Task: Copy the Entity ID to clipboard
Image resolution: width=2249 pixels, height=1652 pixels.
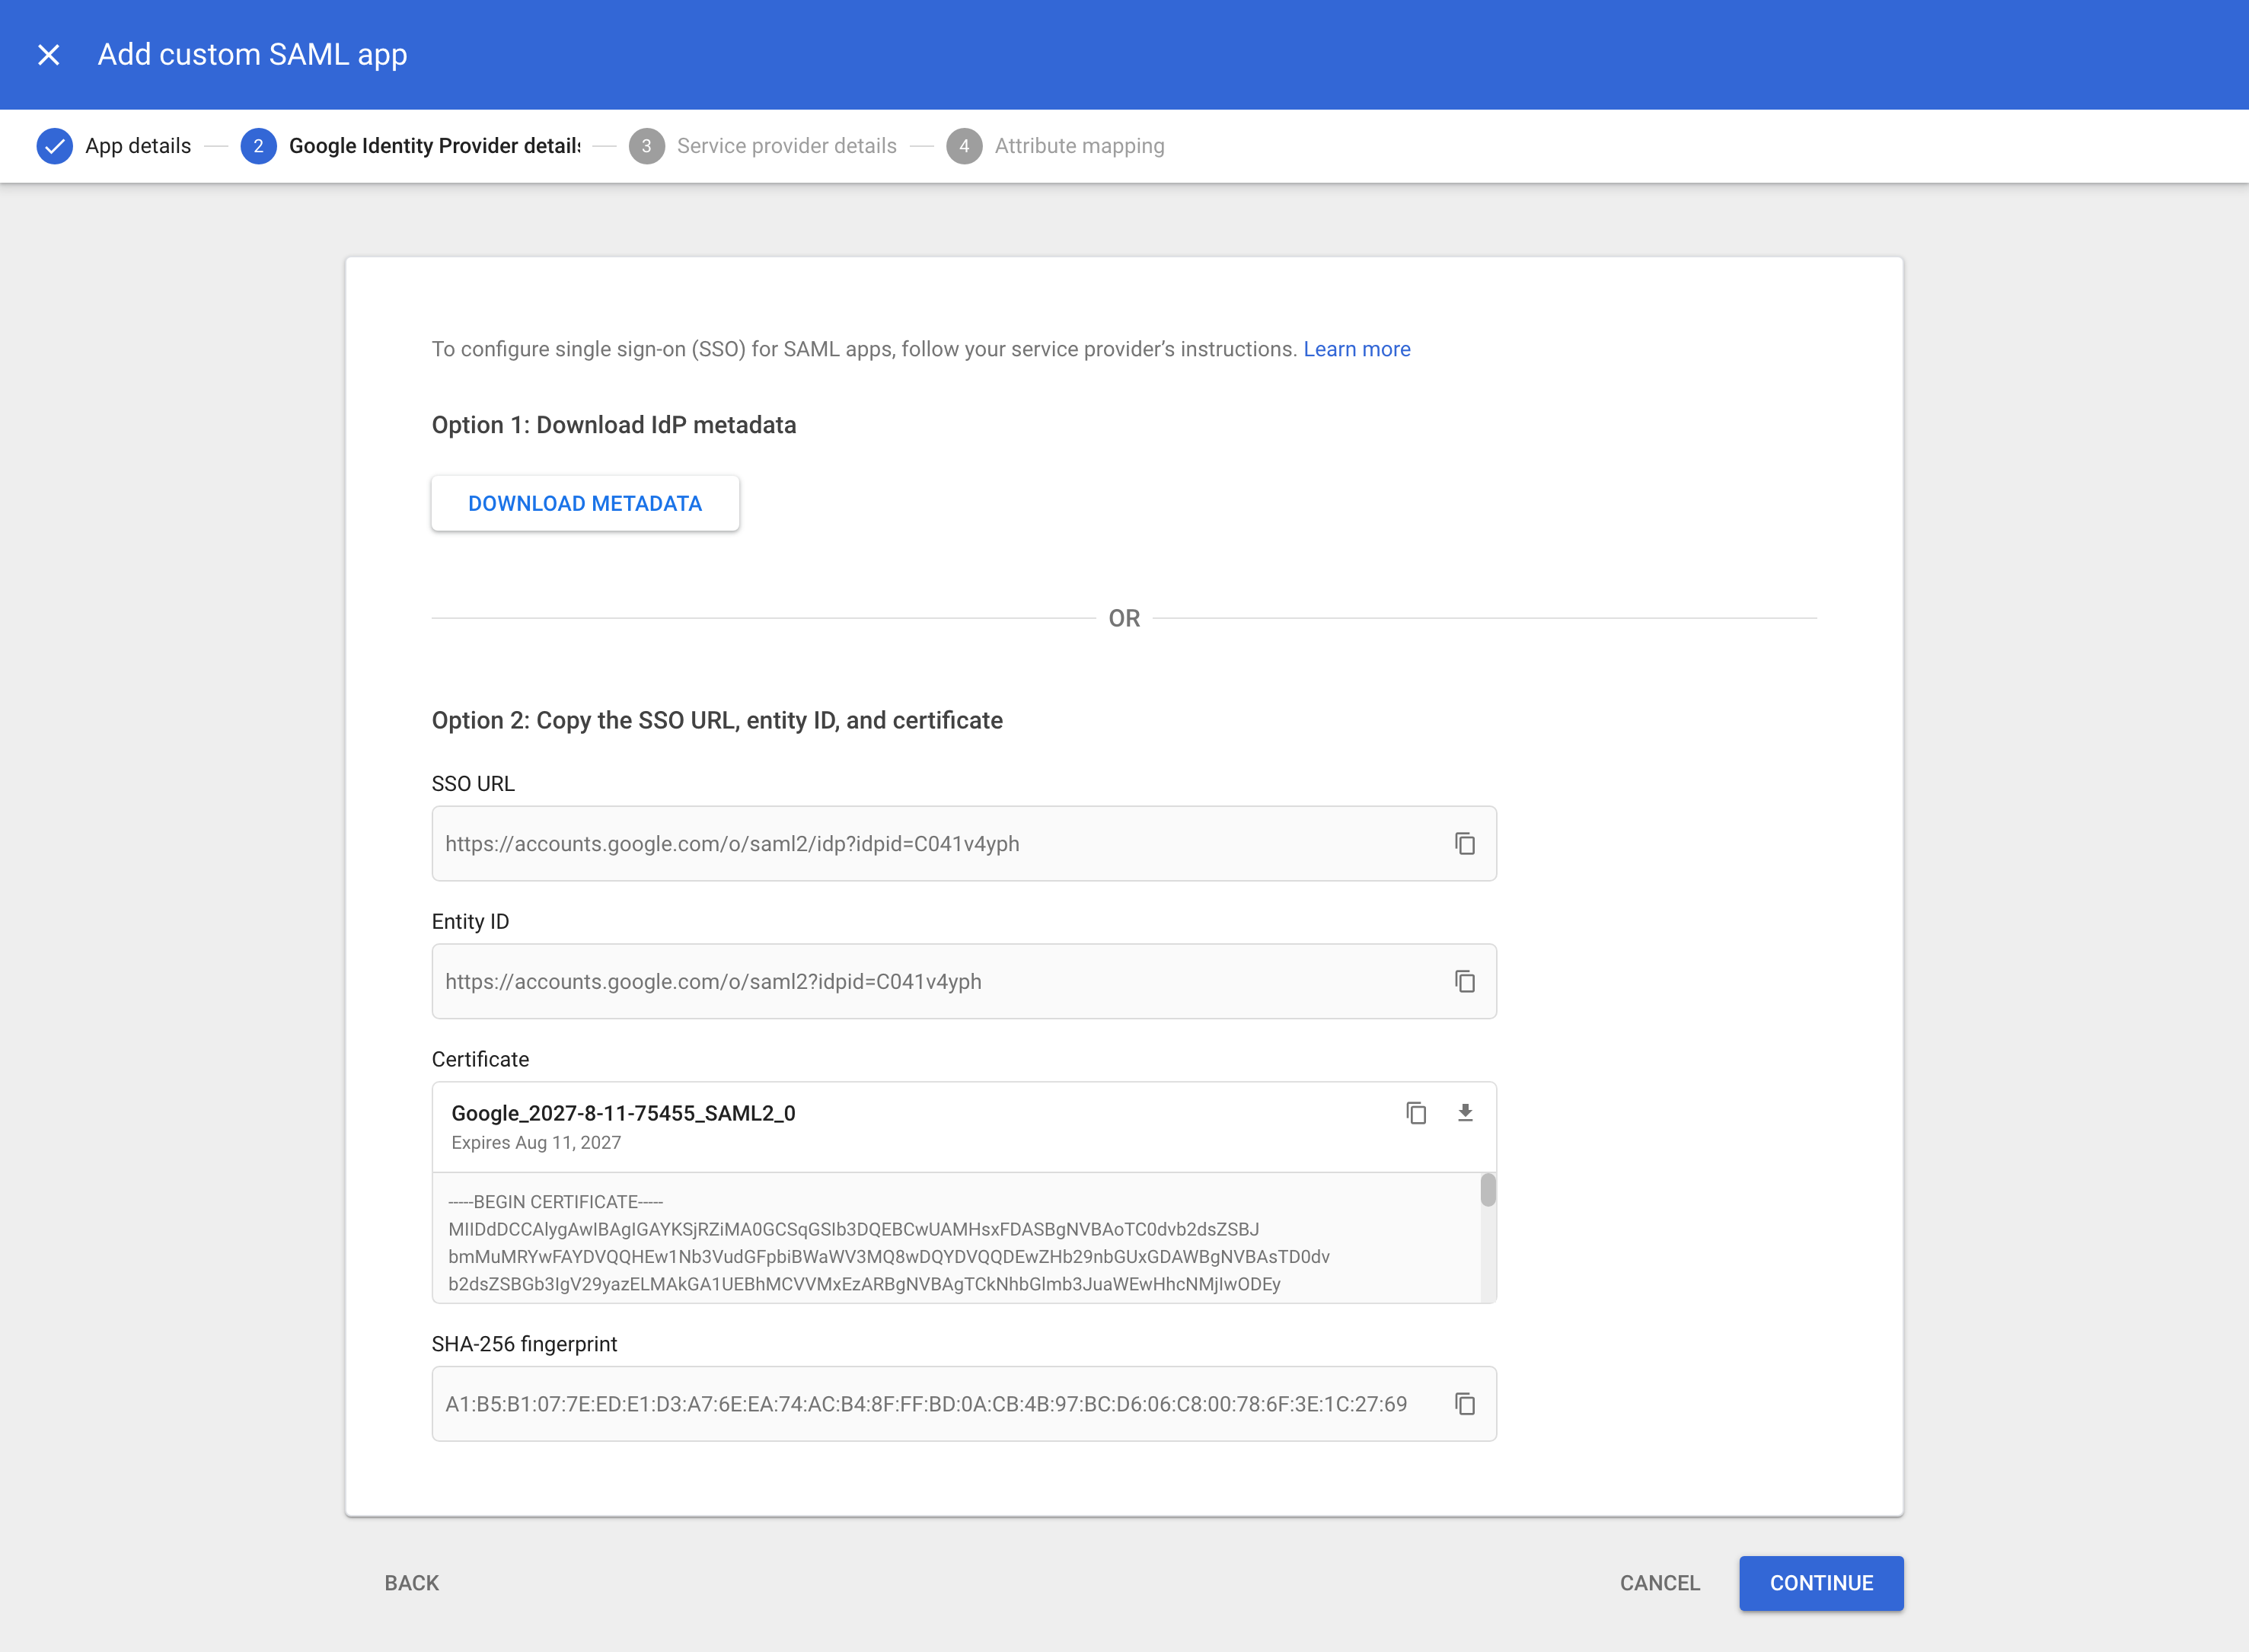Action: coord(1464,981)
